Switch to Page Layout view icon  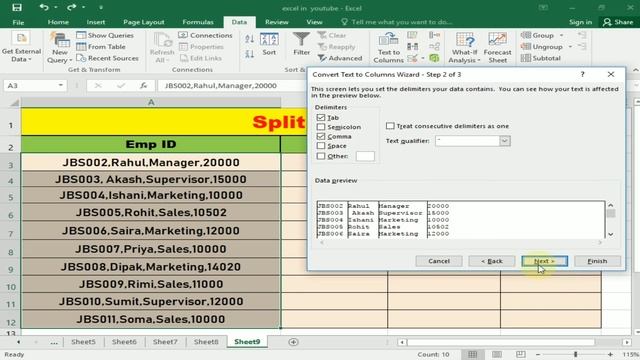point(497,354)
